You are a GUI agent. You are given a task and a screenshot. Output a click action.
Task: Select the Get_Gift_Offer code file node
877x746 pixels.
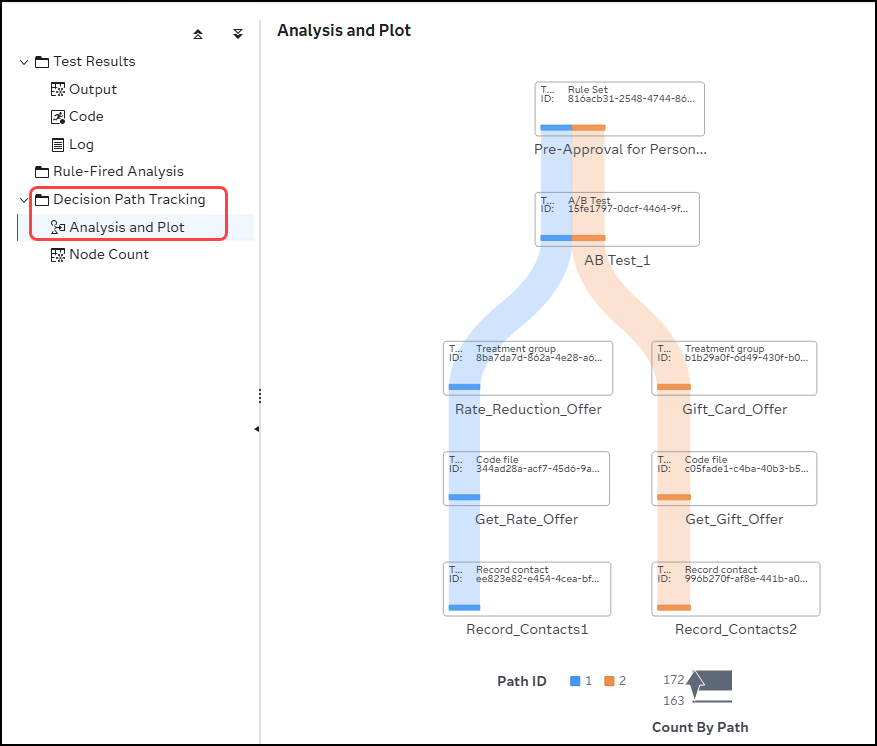pyautogui.click(x=734, y=478)
